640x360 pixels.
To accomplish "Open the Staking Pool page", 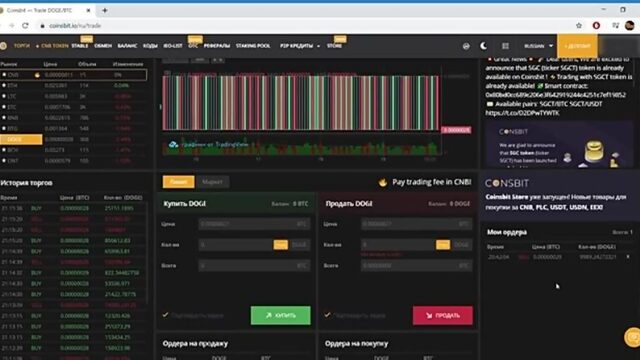I will click(253, 46).
